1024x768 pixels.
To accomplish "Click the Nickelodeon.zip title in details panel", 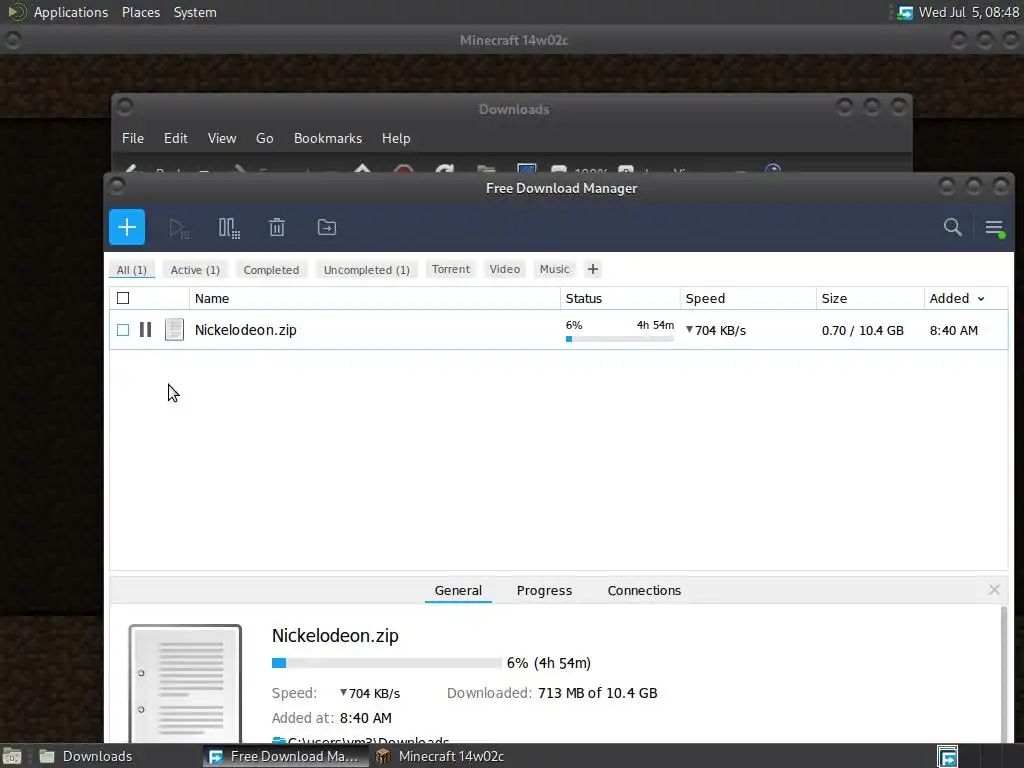I will pyautogui.click(x=335, y=635).
